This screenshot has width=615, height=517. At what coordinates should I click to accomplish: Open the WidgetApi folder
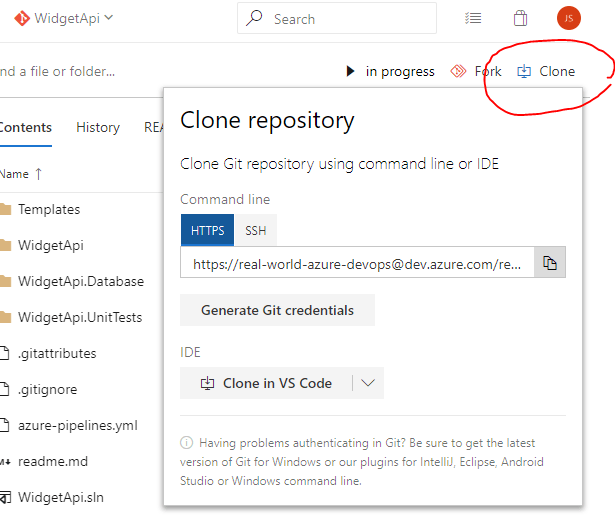51,246
